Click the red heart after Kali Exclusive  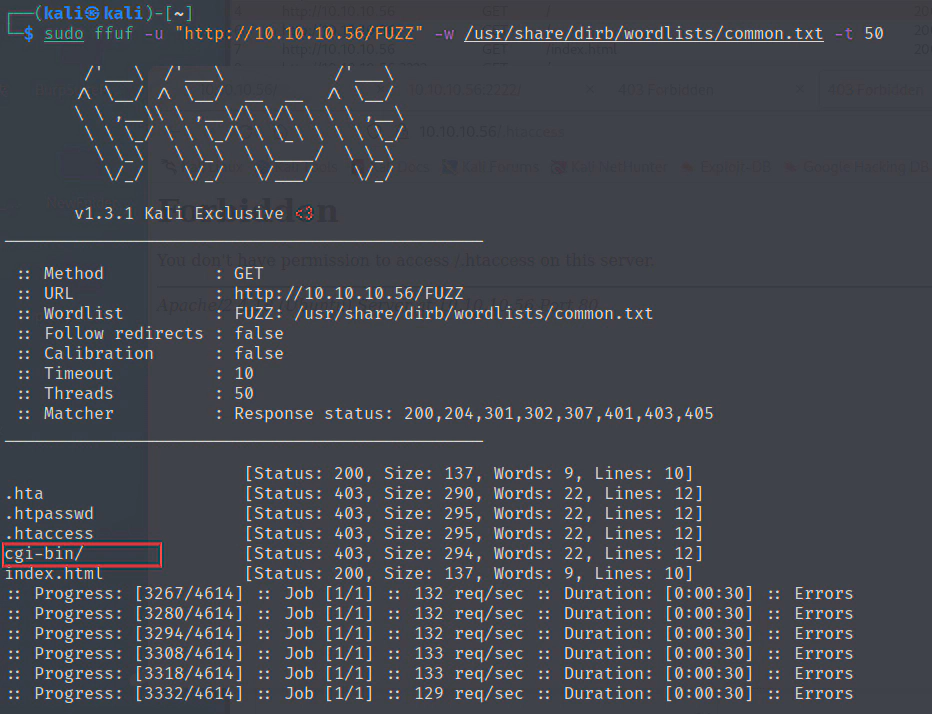pyautogui.click(x=304, y=213)
